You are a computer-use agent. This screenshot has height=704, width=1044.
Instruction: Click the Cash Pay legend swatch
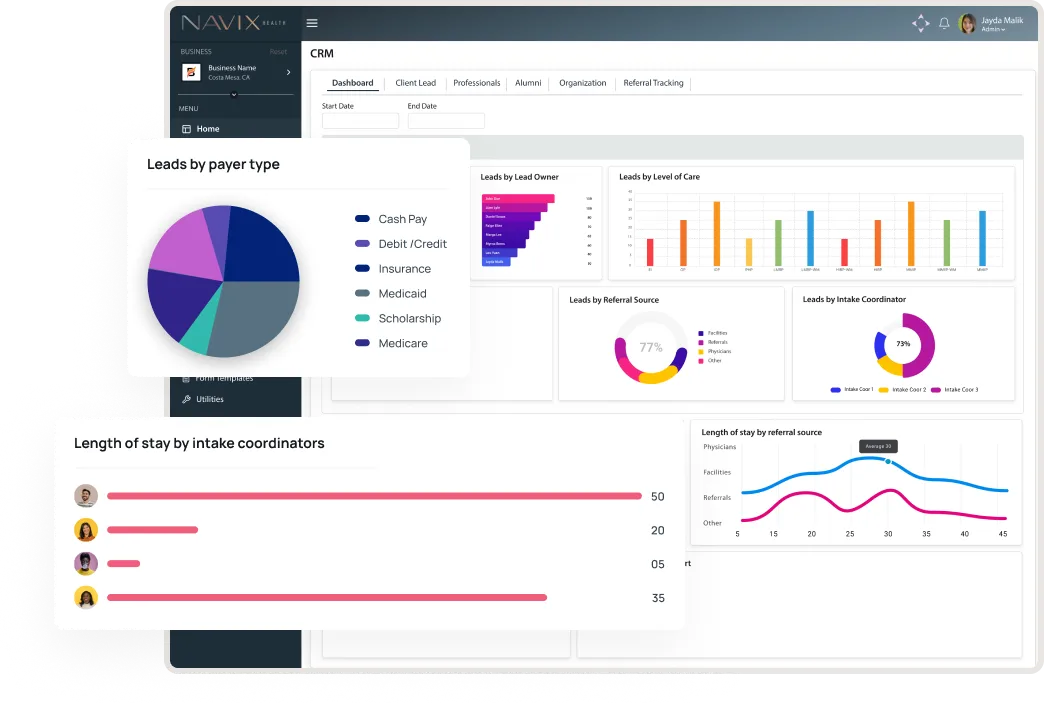[361, 219]
